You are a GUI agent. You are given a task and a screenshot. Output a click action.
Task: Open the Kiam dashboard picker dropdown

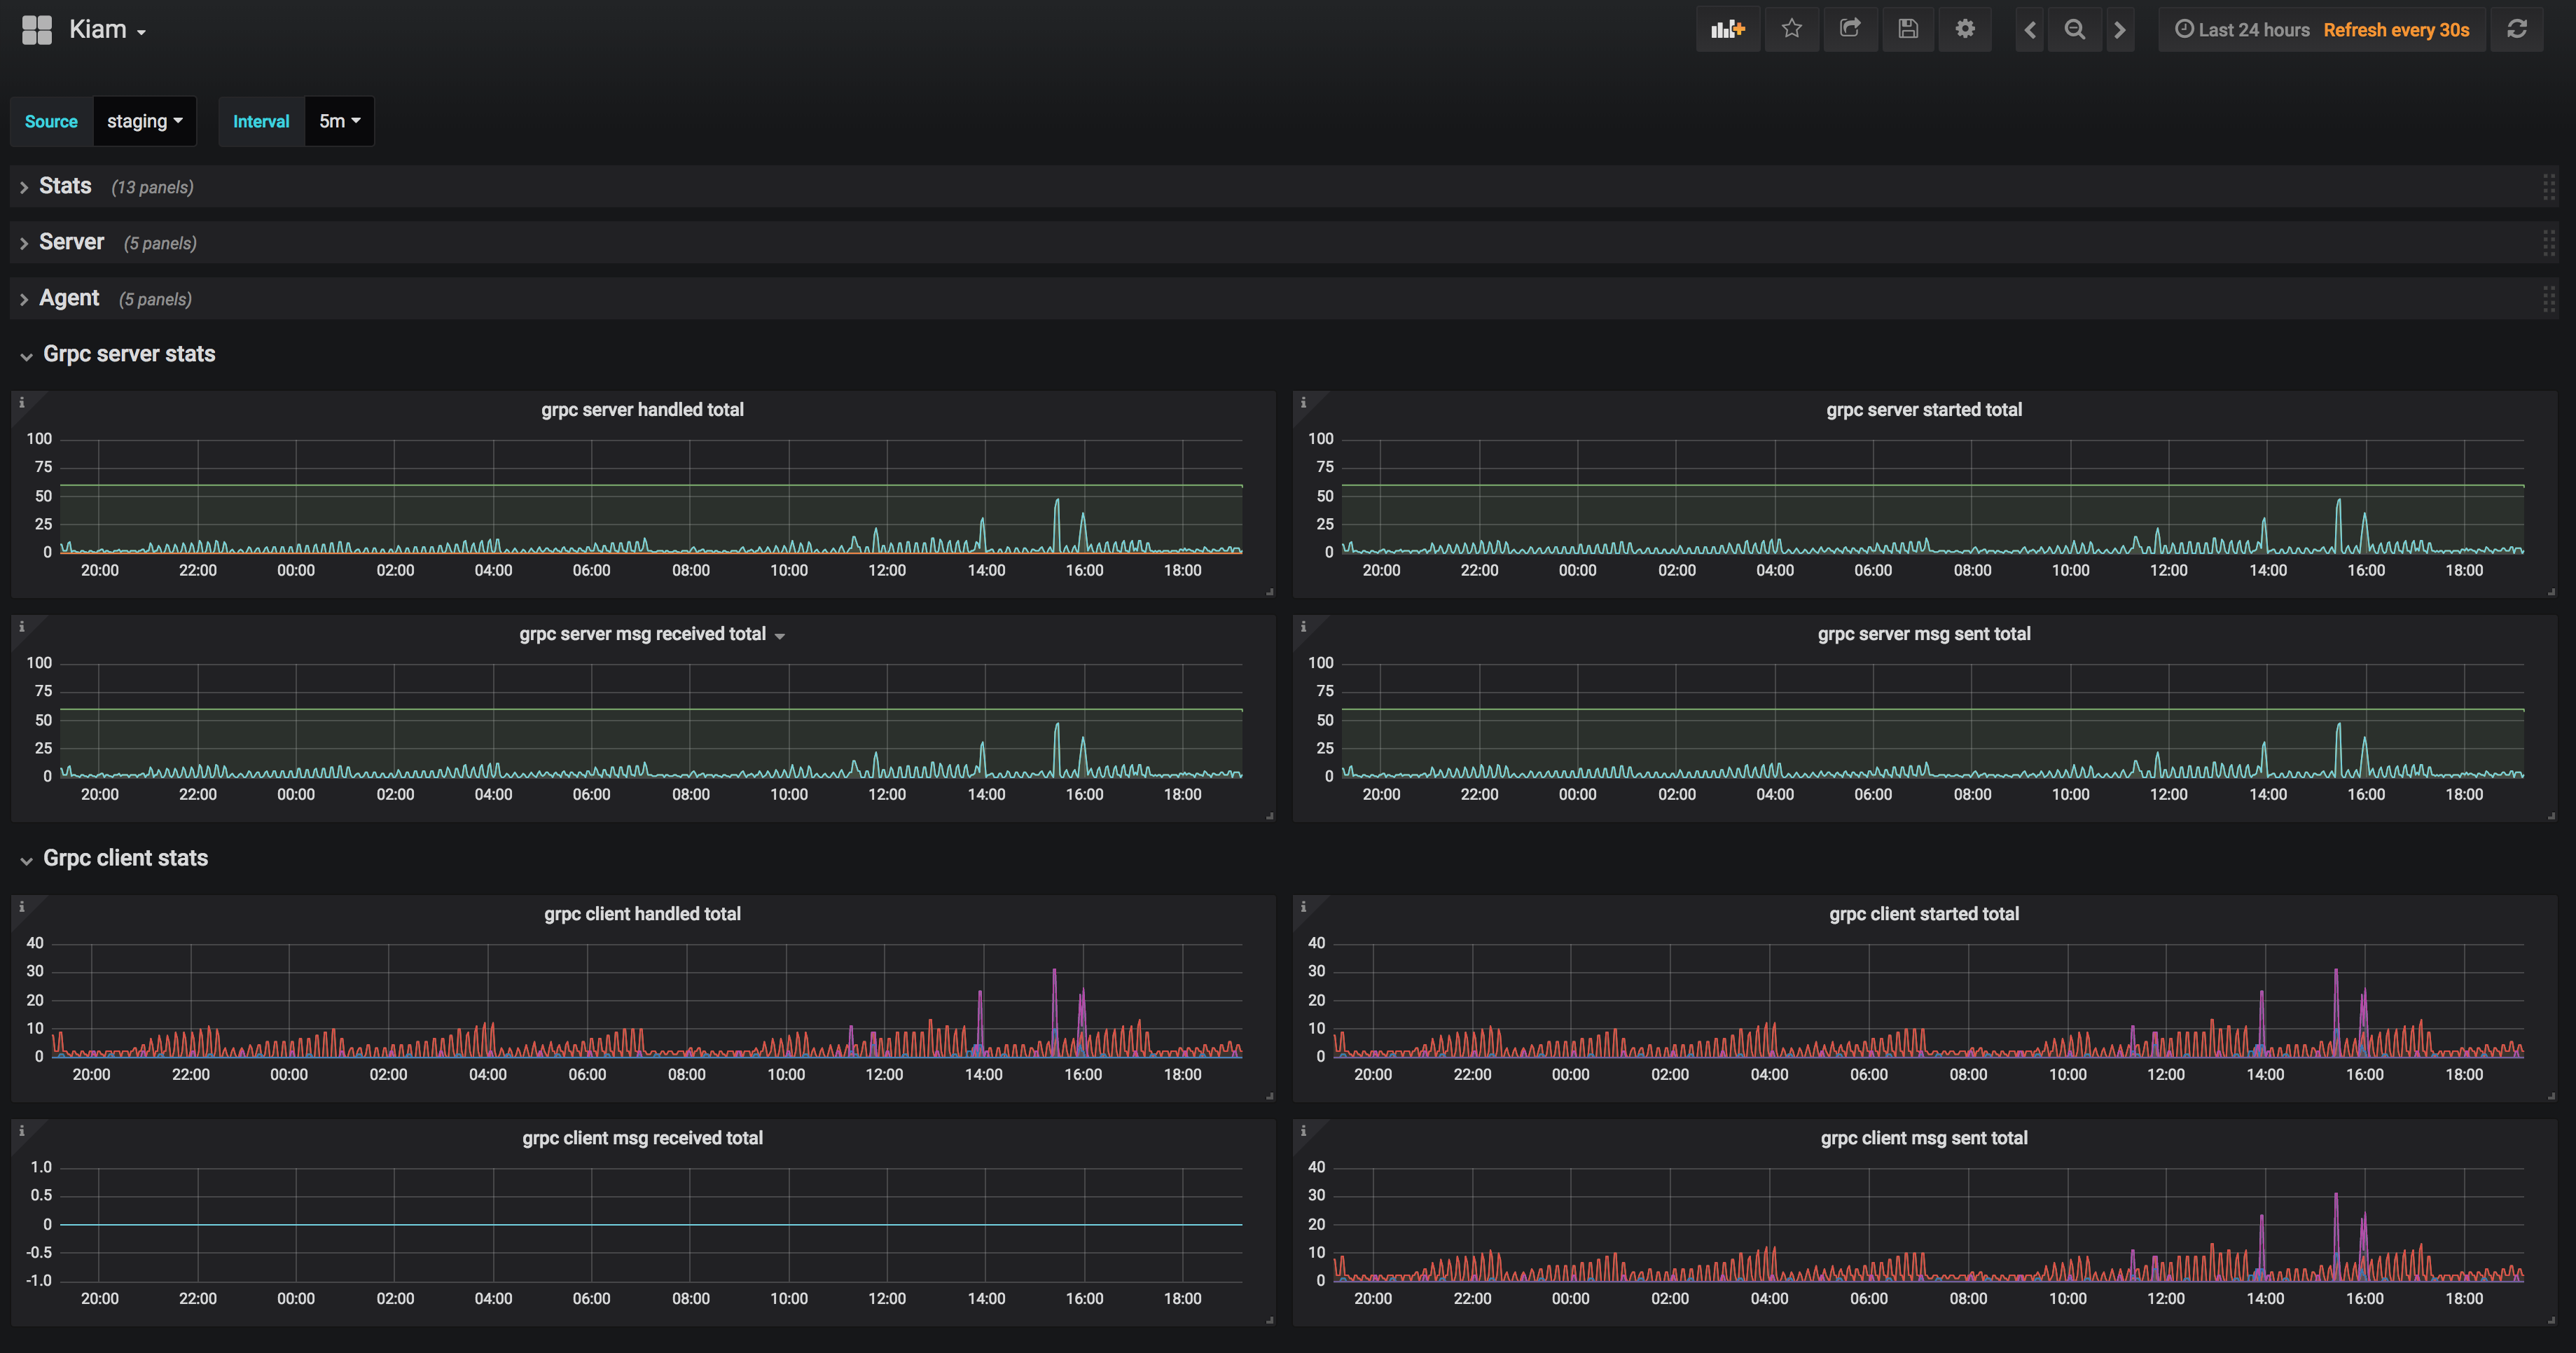108,30
